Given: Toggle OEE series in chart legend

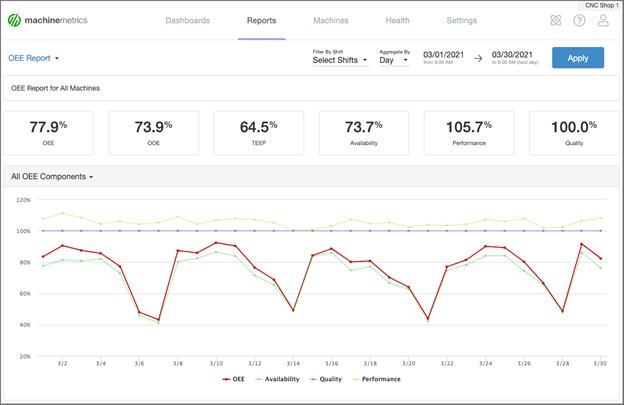Looking at the screenshot, I should 236,379.
